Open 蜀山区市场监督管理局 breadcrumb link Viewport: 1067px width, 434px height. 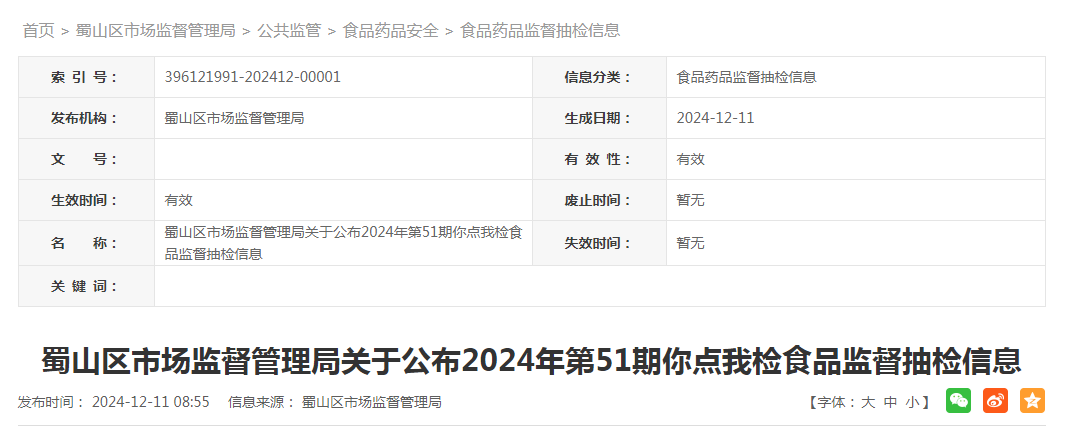coord(155,31)
